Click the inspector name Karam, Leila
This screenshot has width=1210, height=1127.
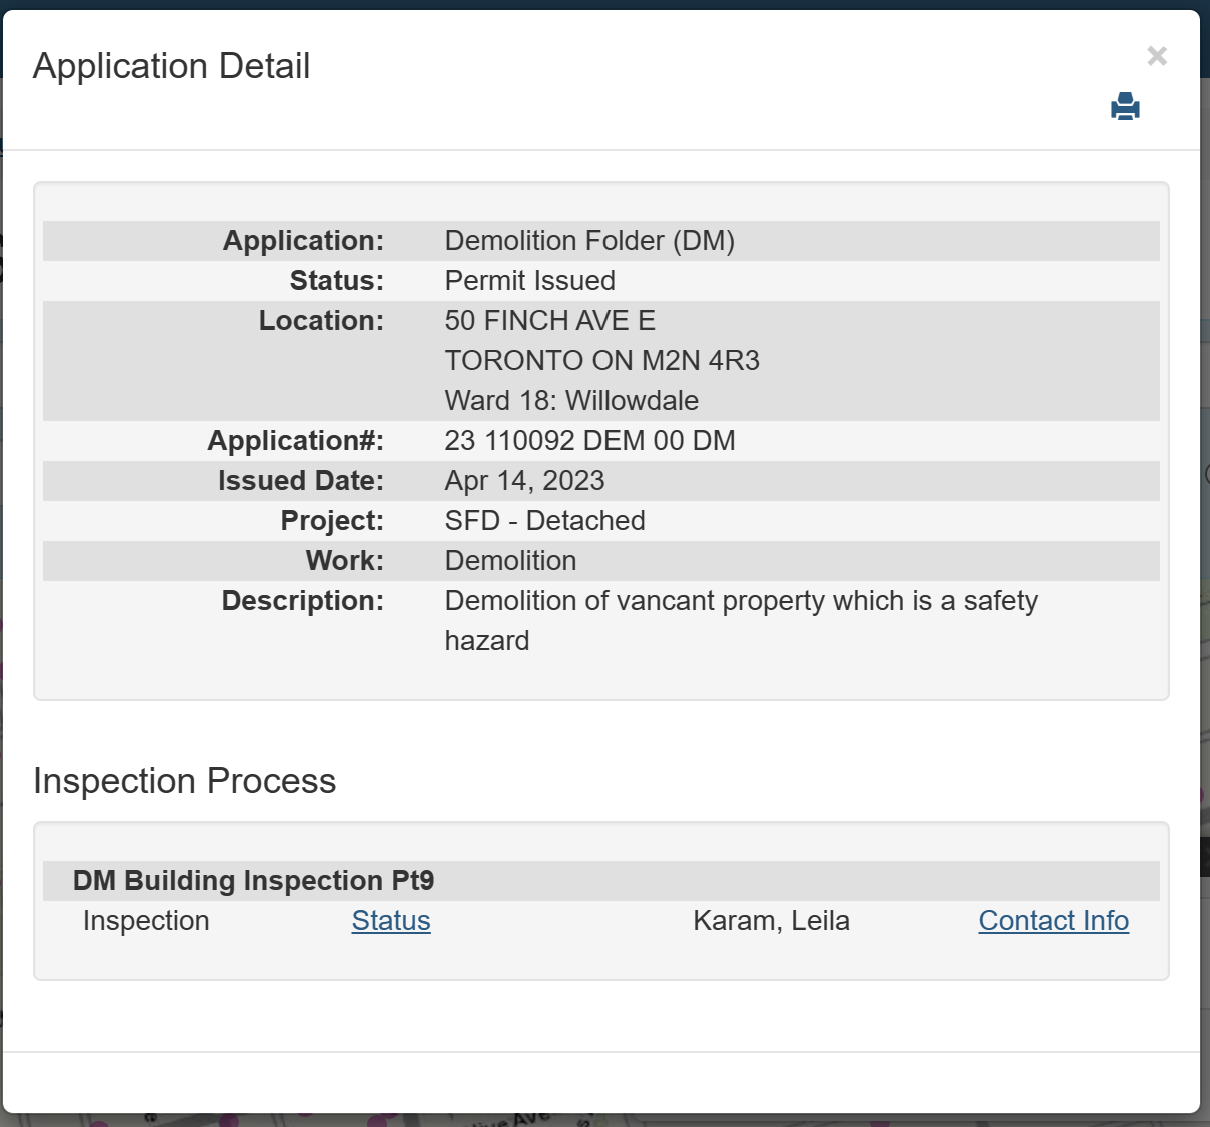click(771, 921)
